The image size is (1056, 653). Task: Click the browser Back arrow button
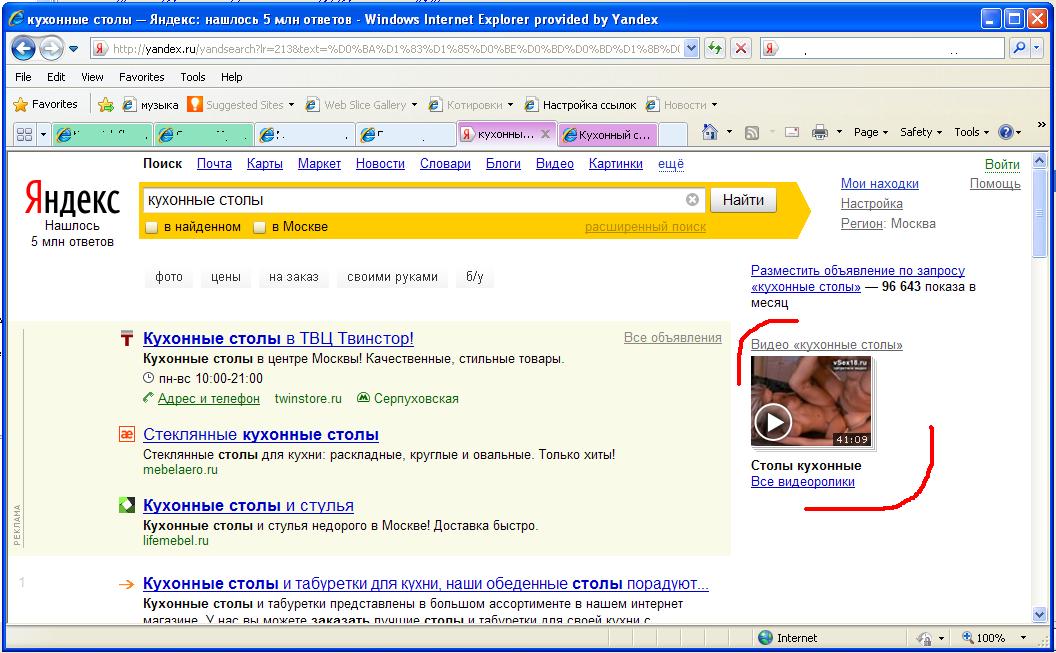pyautogui.click(x=24, y=48)
